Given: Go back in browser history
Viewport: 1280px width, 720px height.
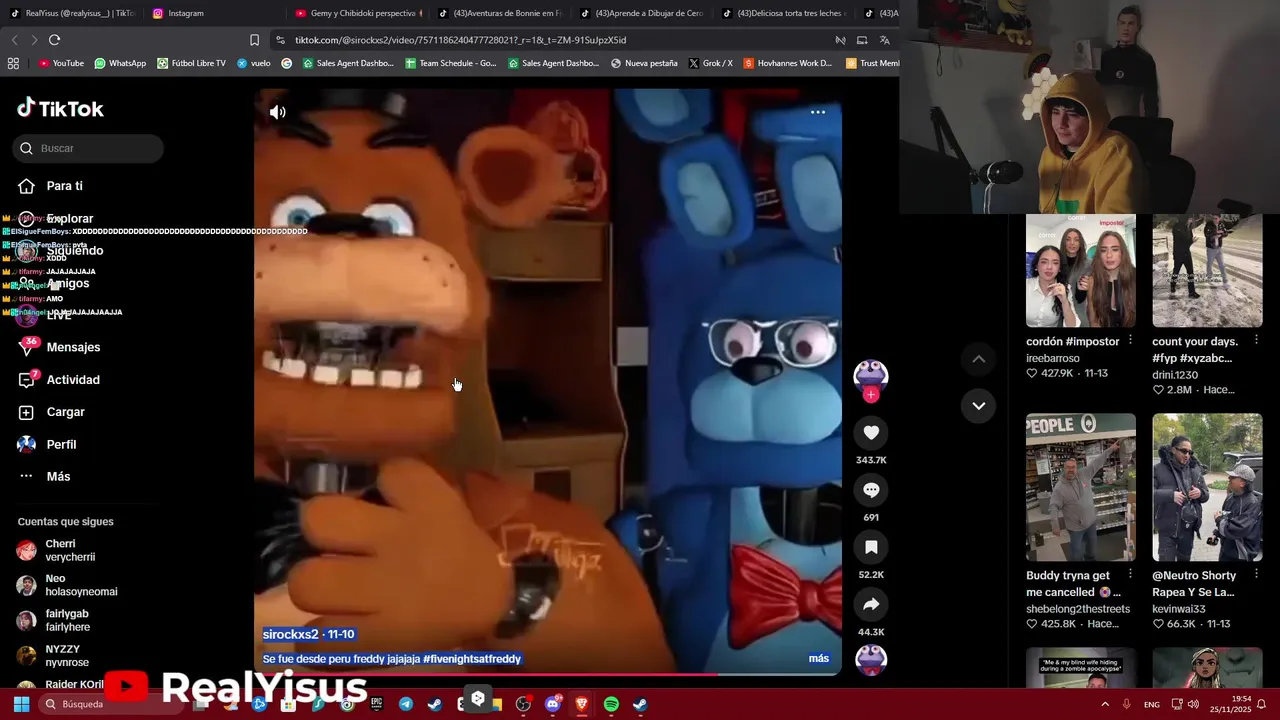Looking at the screenshot, I should 14,40.
